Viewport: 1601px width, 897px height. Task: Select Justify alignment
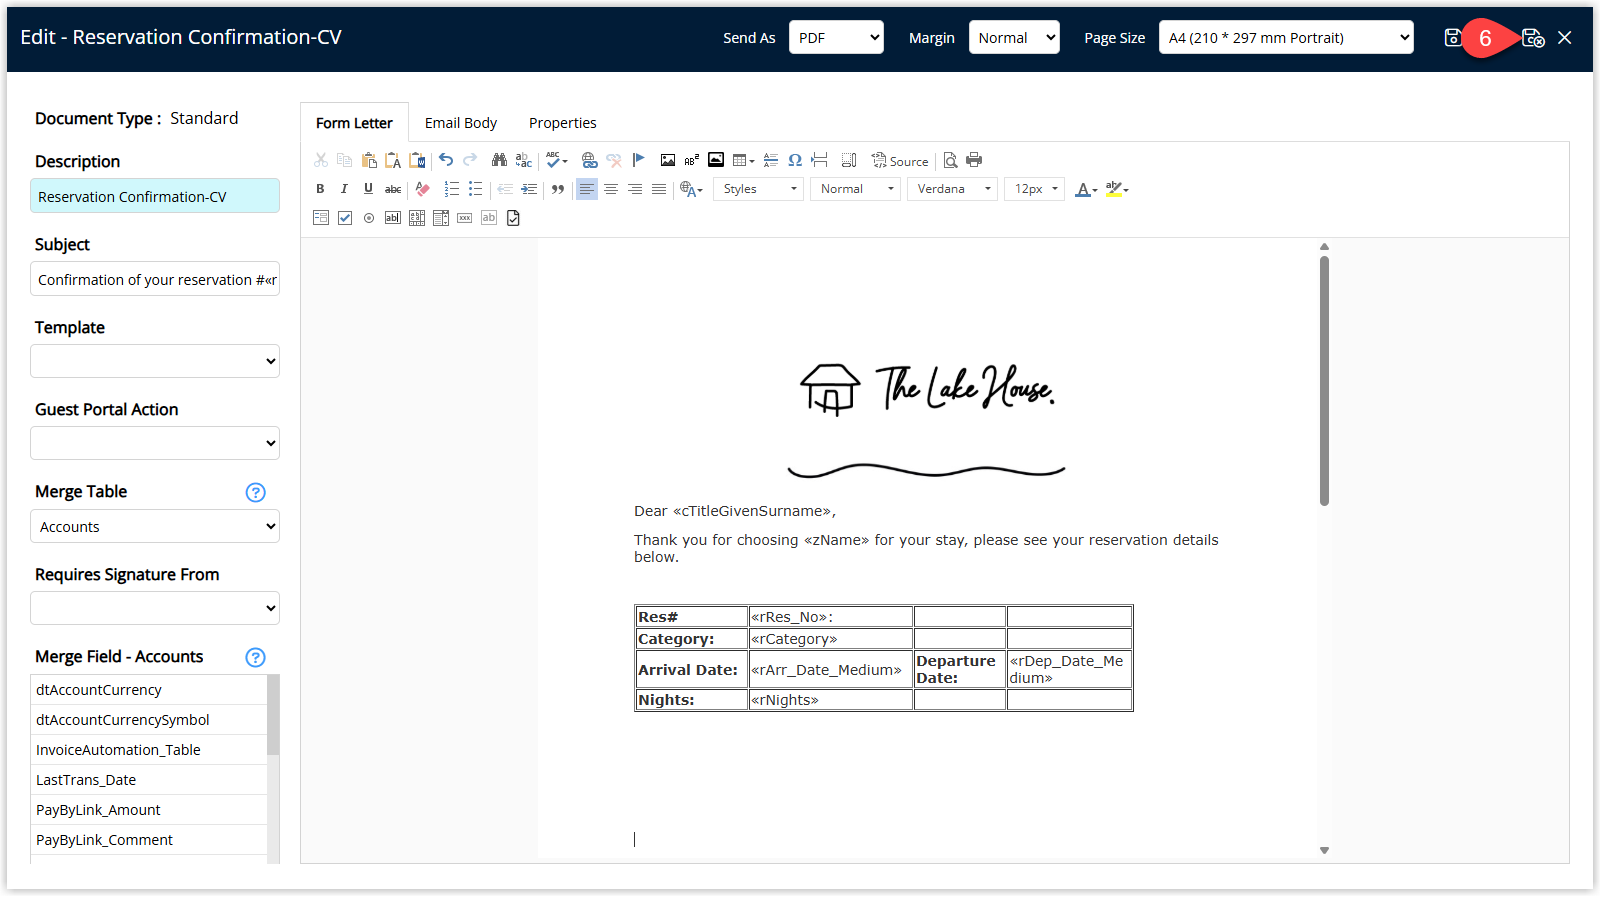pyautogui.click(x=659, y=189)
